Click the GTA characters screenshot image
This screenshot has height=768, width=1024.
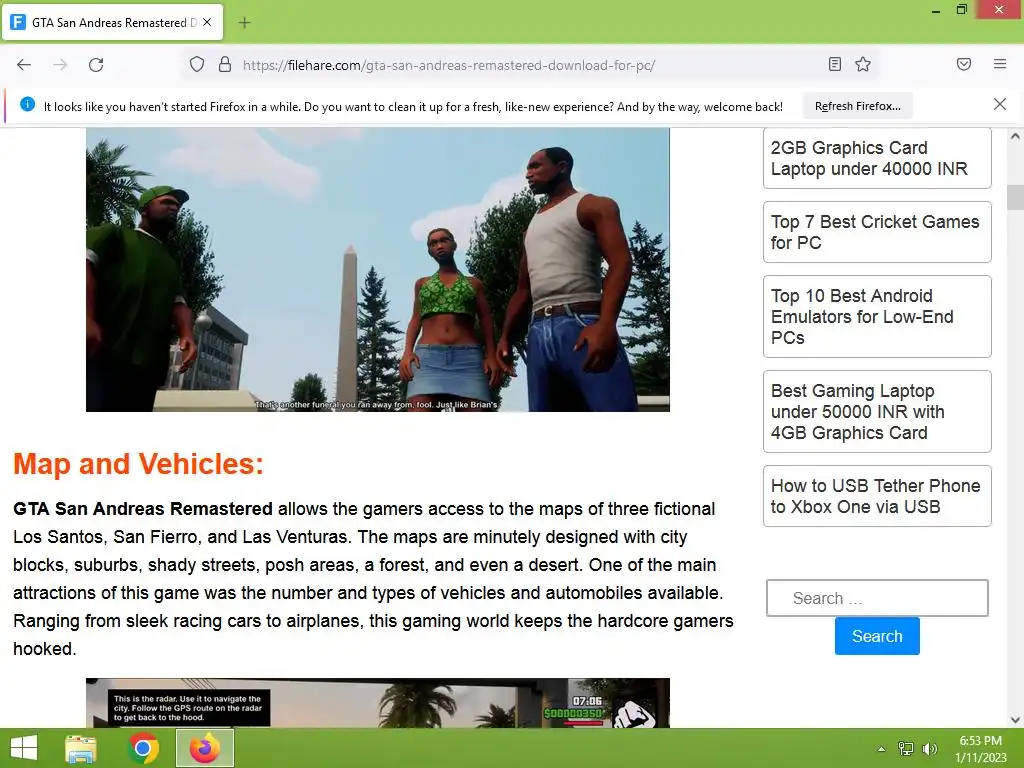pyautogui.click(x=377, y=270)
